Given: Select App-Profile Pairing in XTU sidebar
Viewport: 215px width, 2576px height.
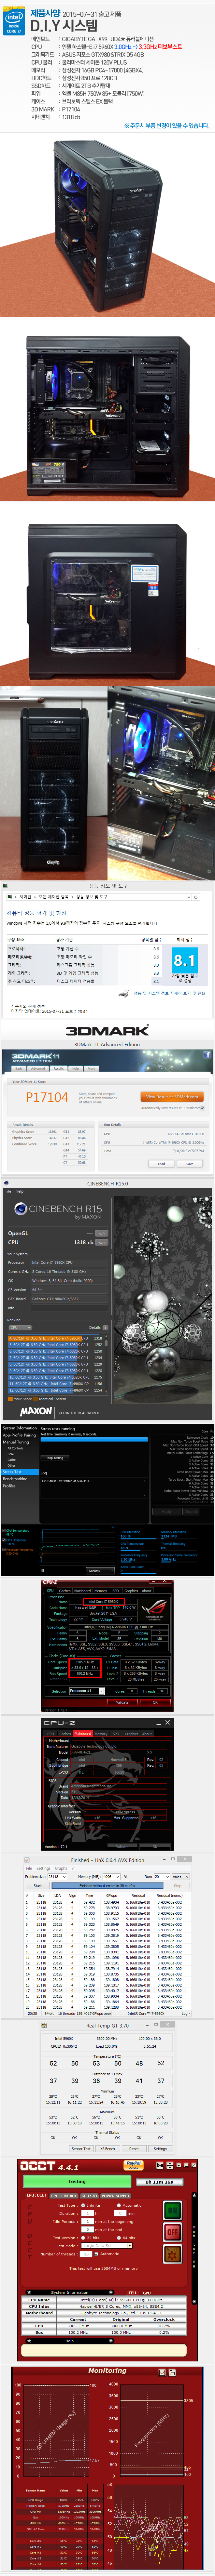Looking at the screenshot, I should click(x=19, y=1435).
